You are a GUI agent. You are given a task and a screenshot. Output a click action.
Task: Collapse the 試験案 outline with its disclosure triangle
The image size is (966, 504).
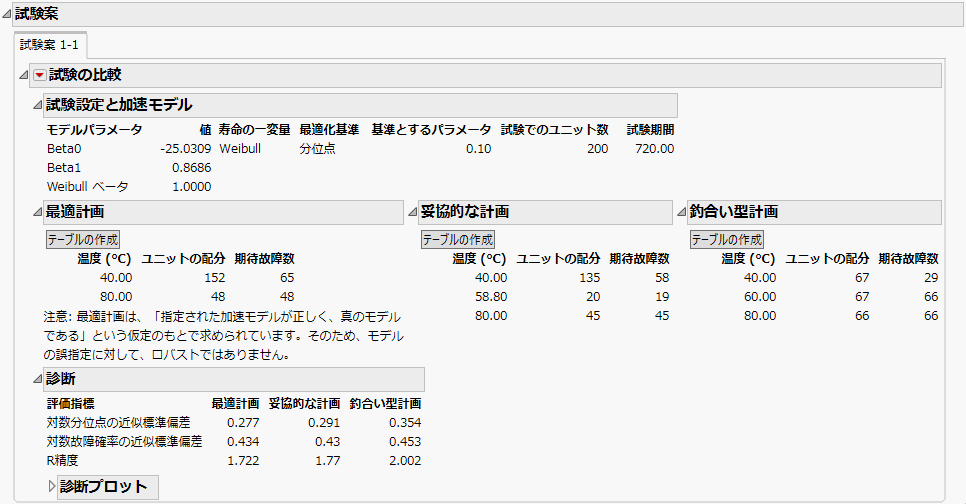coord(6,14)
